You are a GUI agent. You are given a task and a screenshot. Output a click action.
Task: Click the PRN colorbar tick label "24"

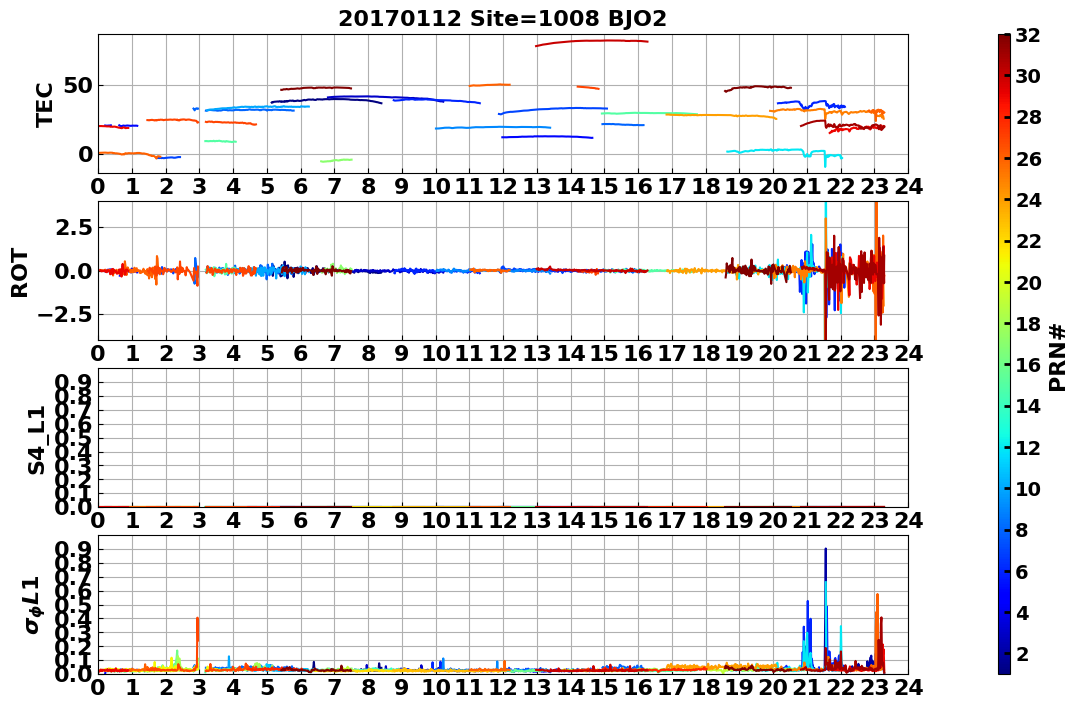[x=1028, y=200]
